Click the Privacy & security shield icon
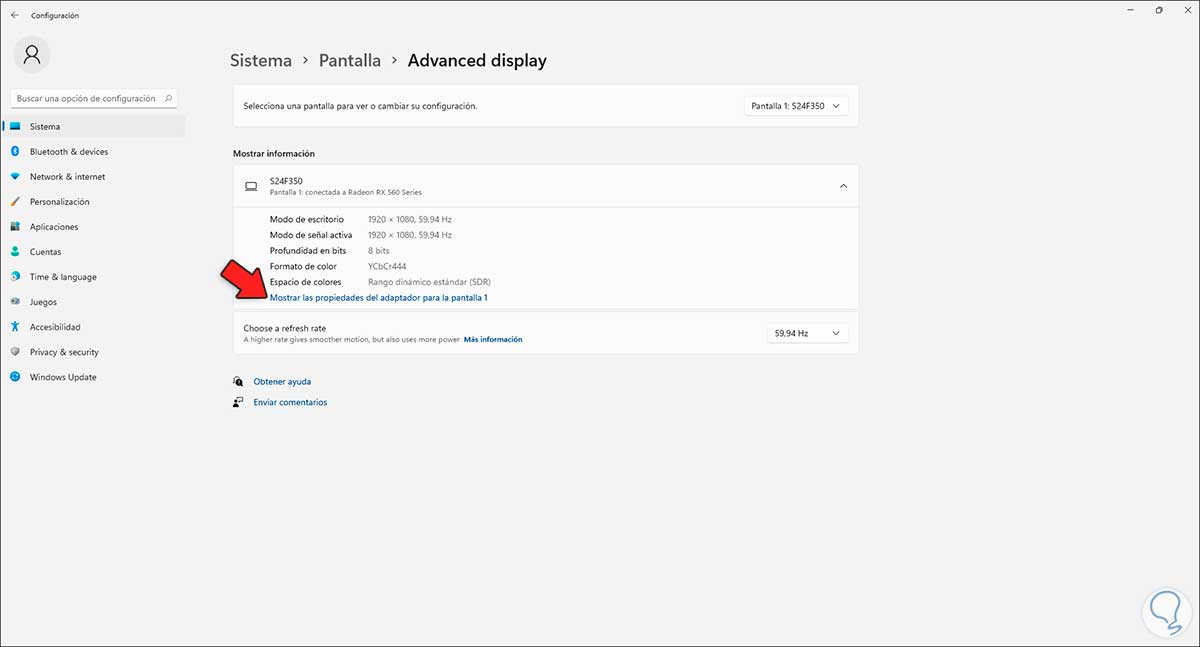Viewport: 1200px width, 647px height. tap(16, 352)
